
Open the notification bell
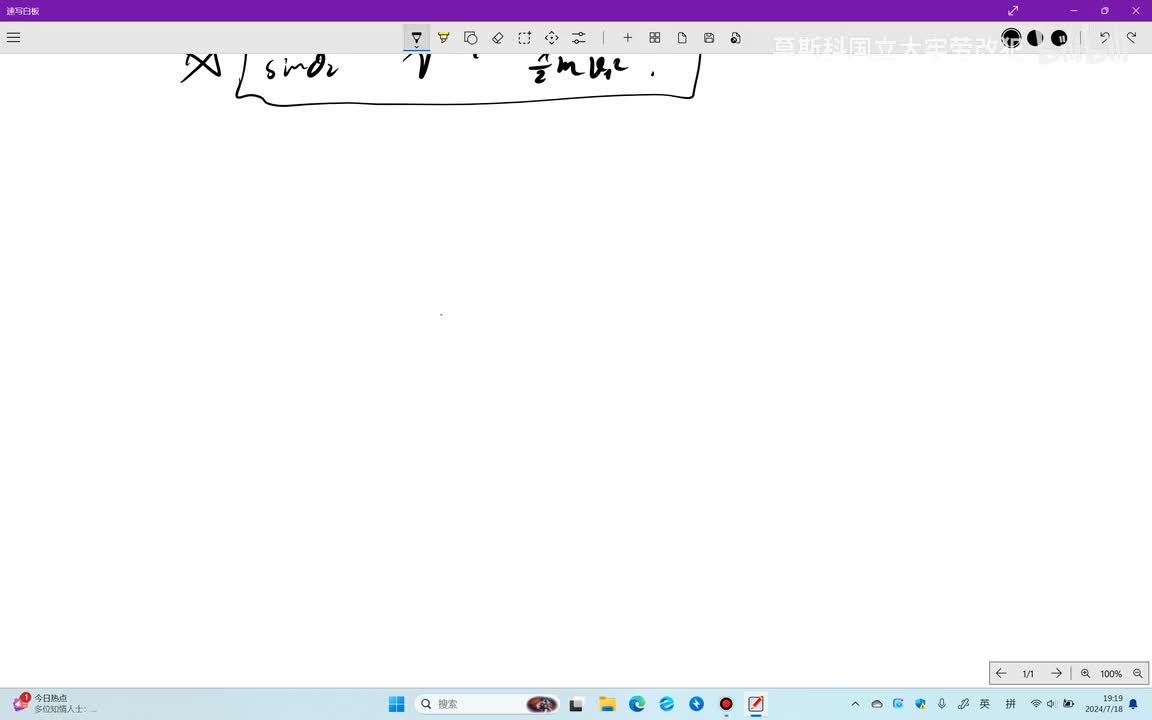click(x=1134, y=704)
